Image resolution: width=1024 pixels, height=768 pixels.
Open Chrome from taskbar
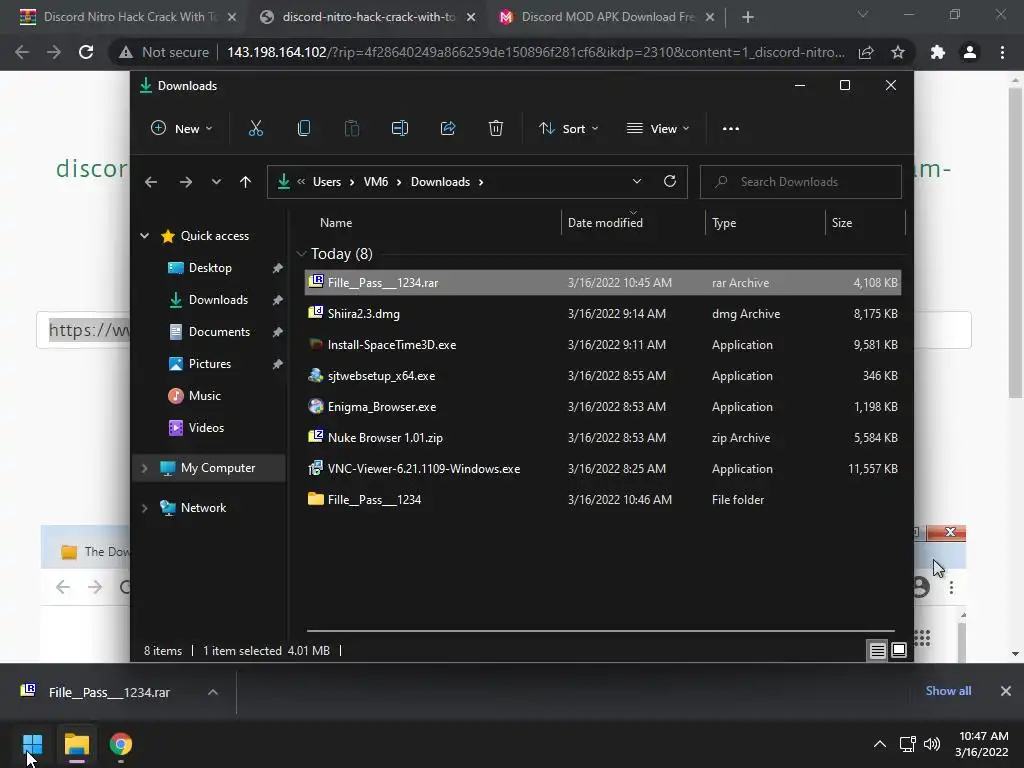point(121,744)
